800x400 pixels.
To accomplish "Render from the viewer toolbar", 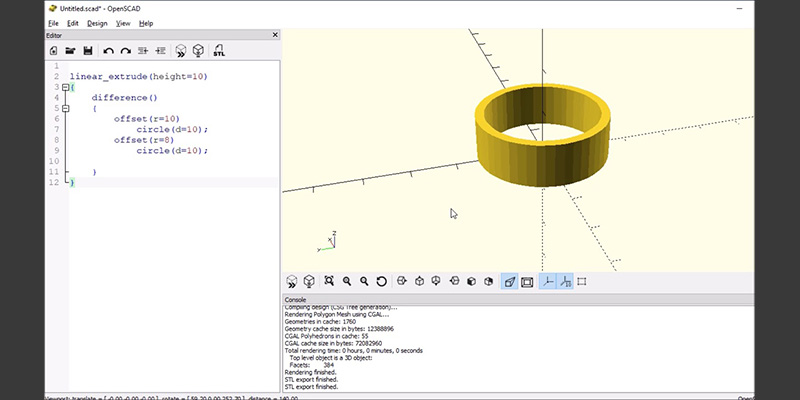I will tap(309, 281).
